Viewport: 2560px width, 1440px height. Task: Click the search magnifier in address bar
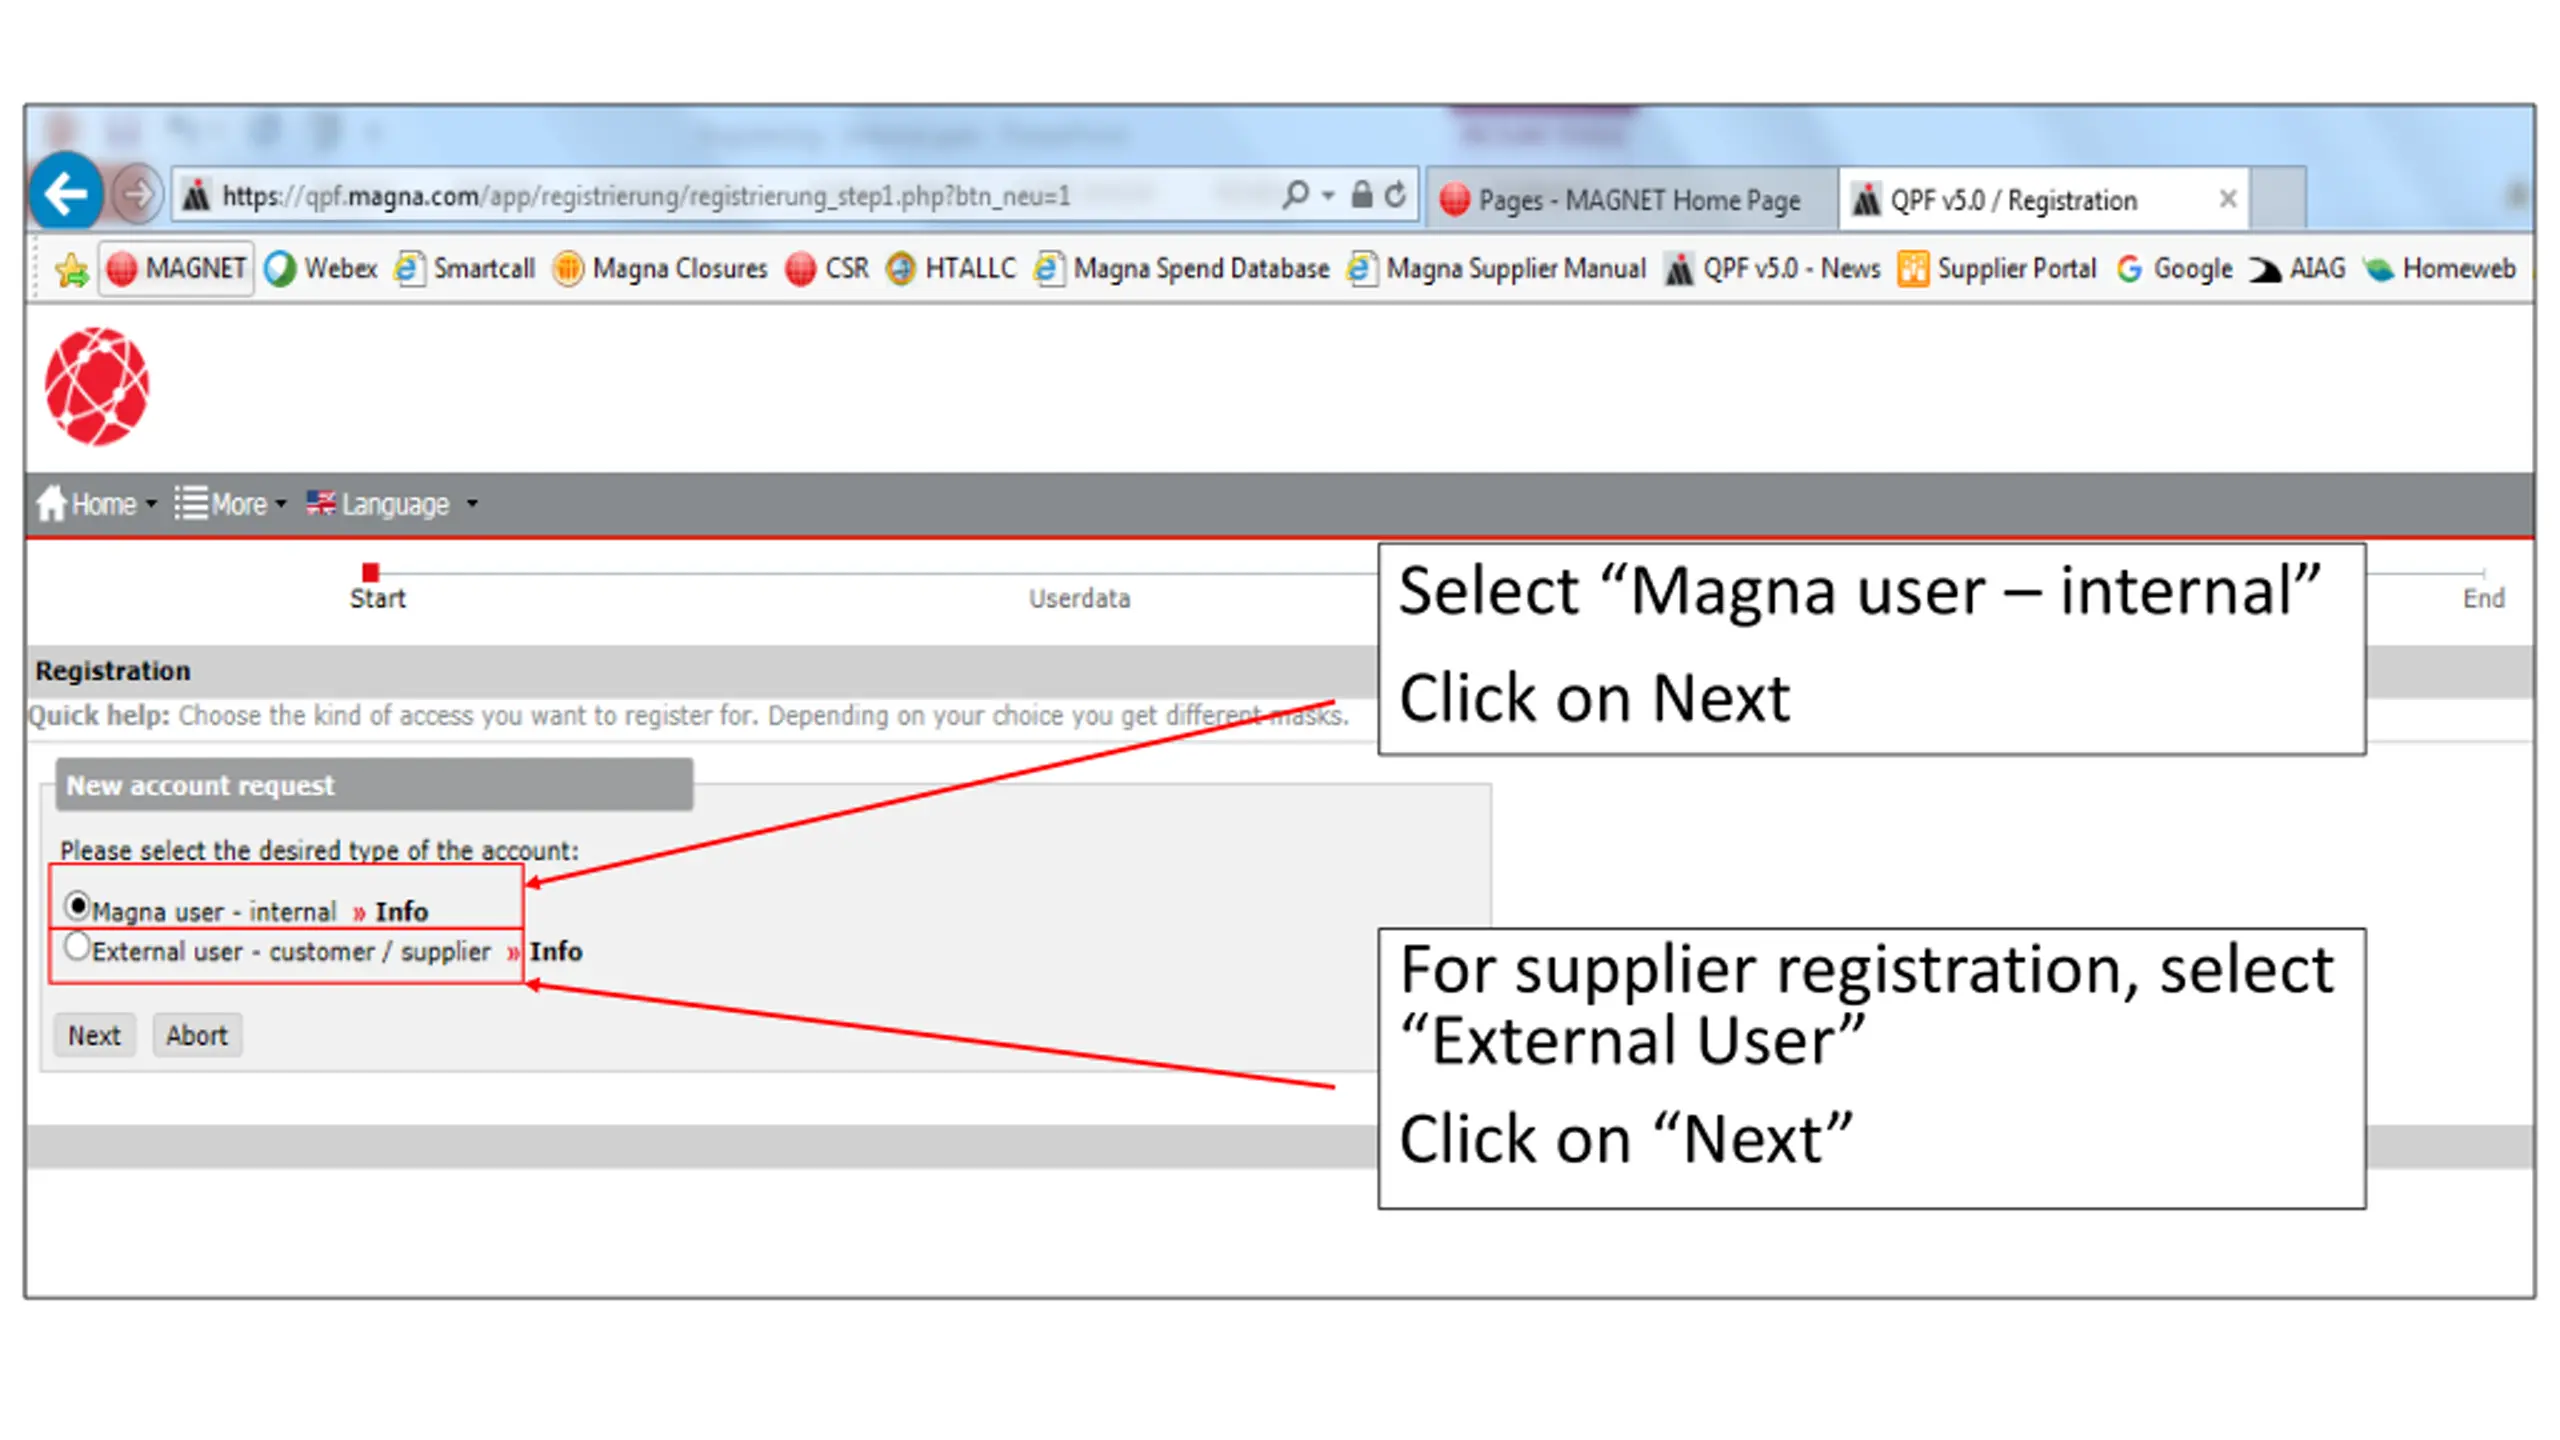tap(1296, 194)
